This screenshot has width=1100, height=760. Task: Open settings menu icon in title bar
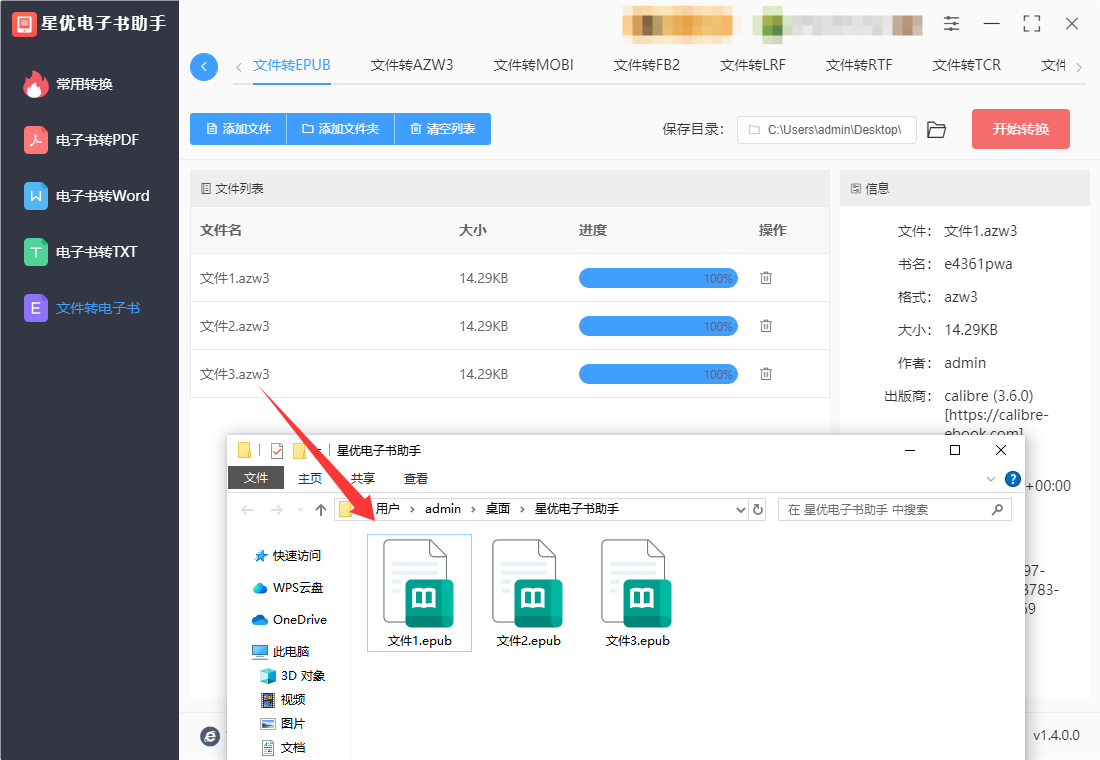951,24
